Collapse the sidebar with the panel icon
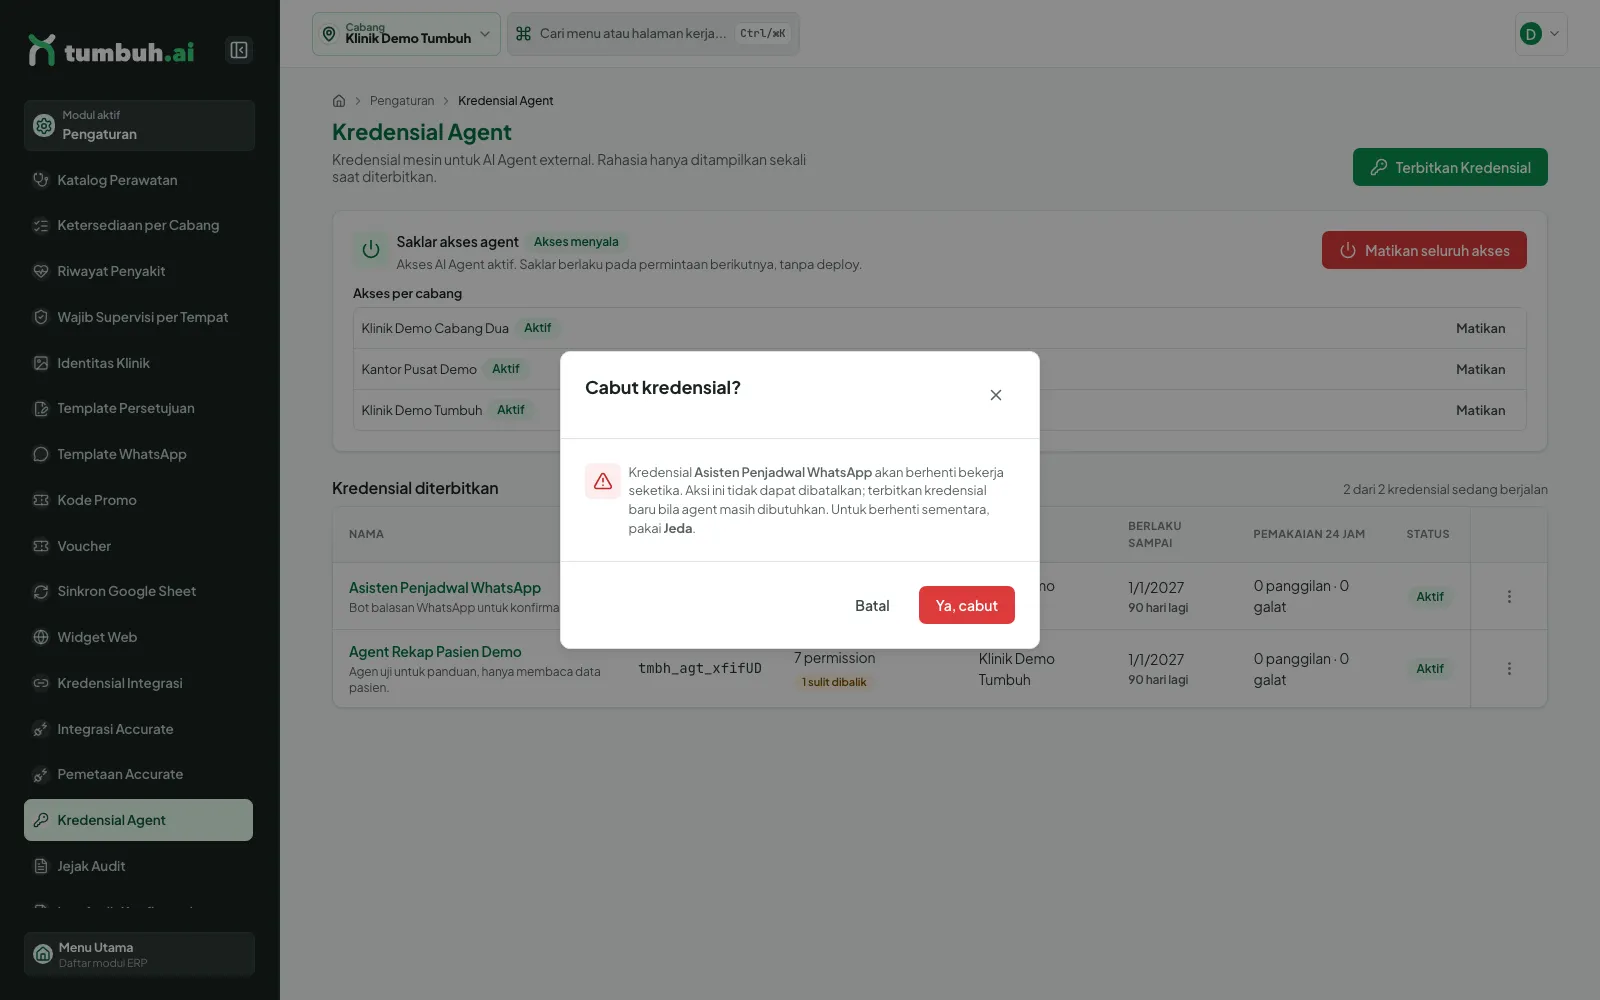 (x=239, y=50)
